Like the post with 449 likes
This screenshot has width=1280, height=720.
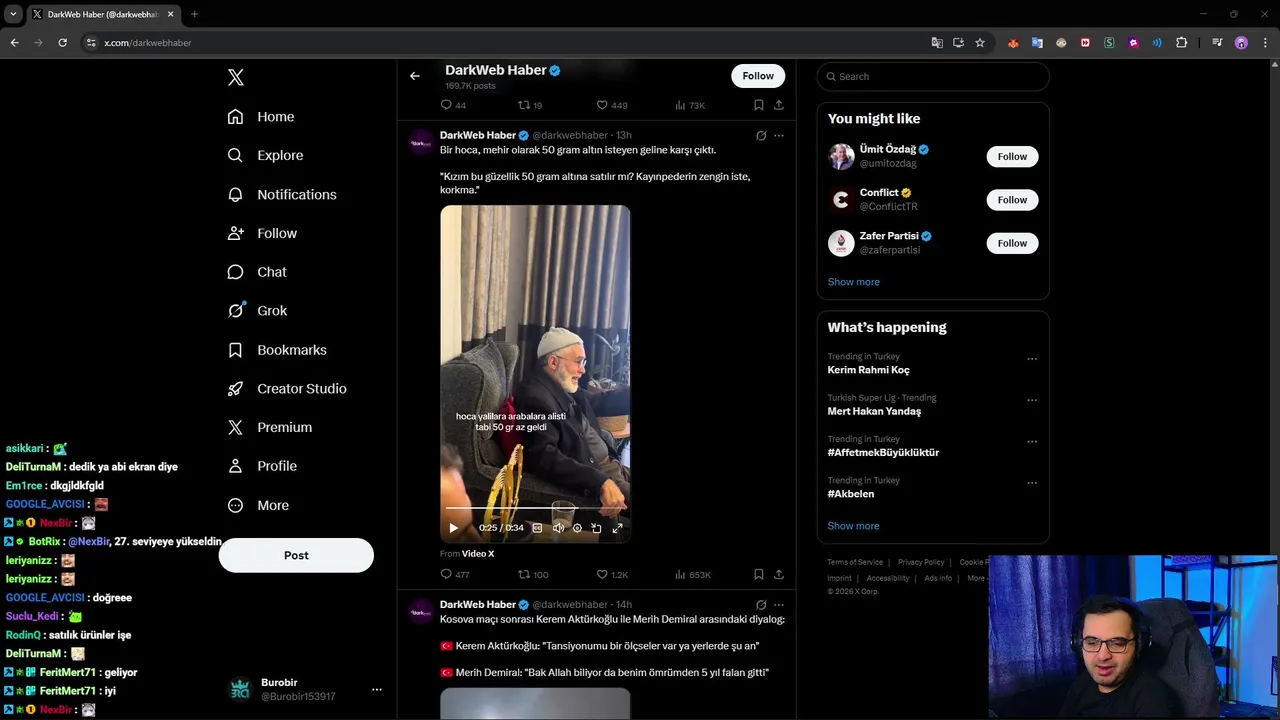click(x=612, y=105)
